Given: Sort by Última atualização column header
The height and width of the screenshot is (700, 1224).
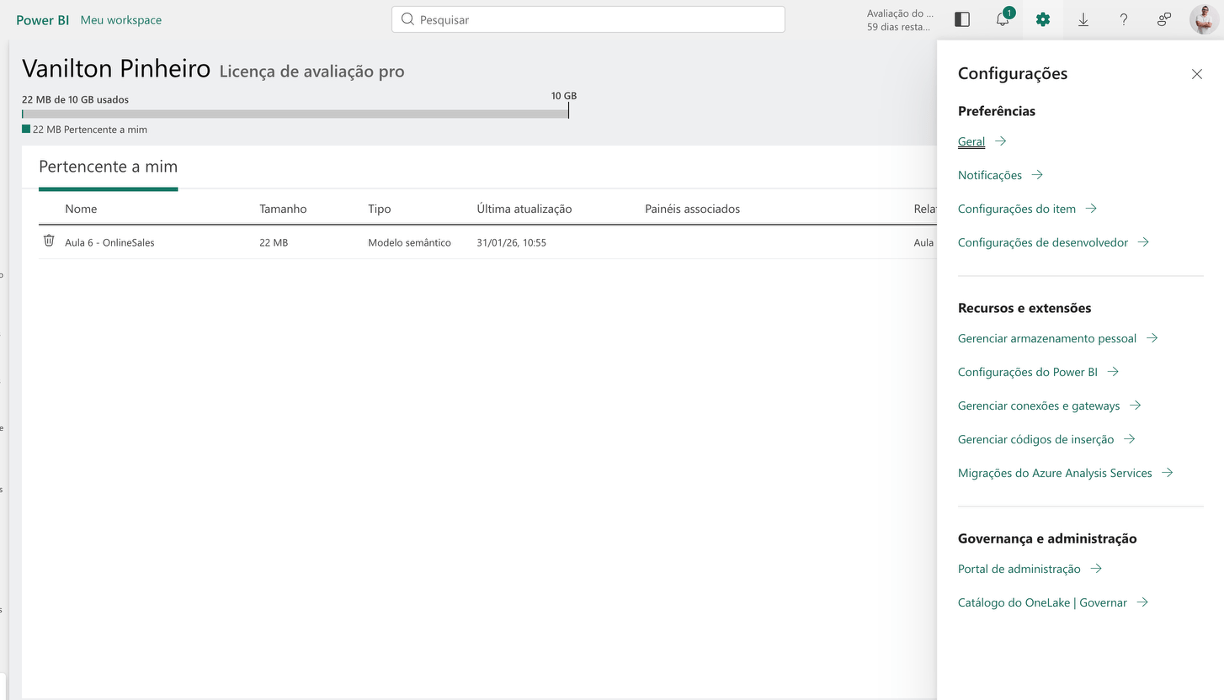Looking at the screenshot, I should pos(524,209).
